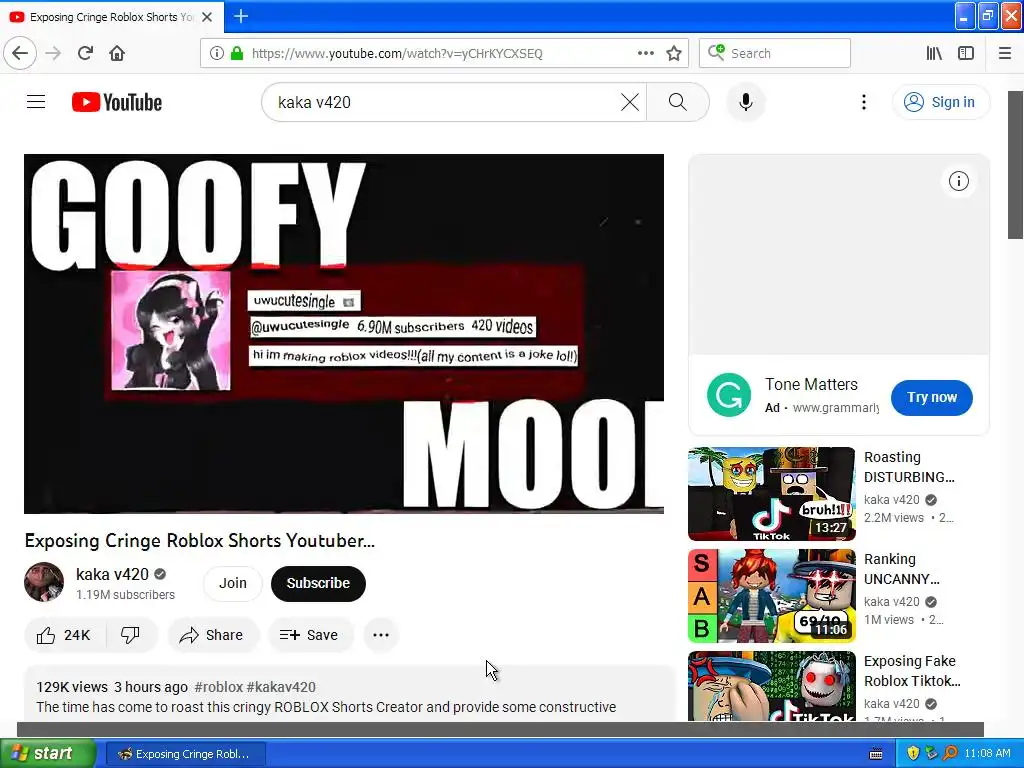1024x768 pixels.
Task: Select Exposing Cringe Robl... taskbar item
Action: coord(184,754)
